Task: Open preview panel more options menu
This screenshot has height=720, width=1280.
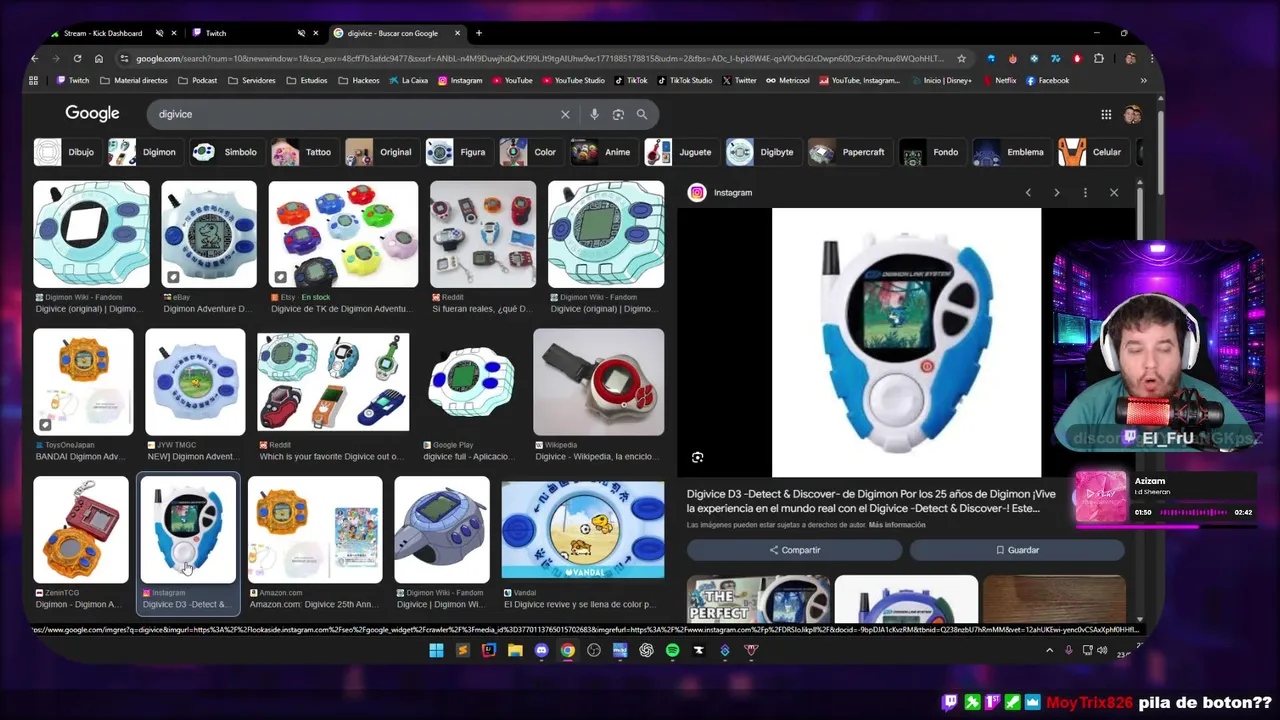Action: click(x=1085, y=192)
